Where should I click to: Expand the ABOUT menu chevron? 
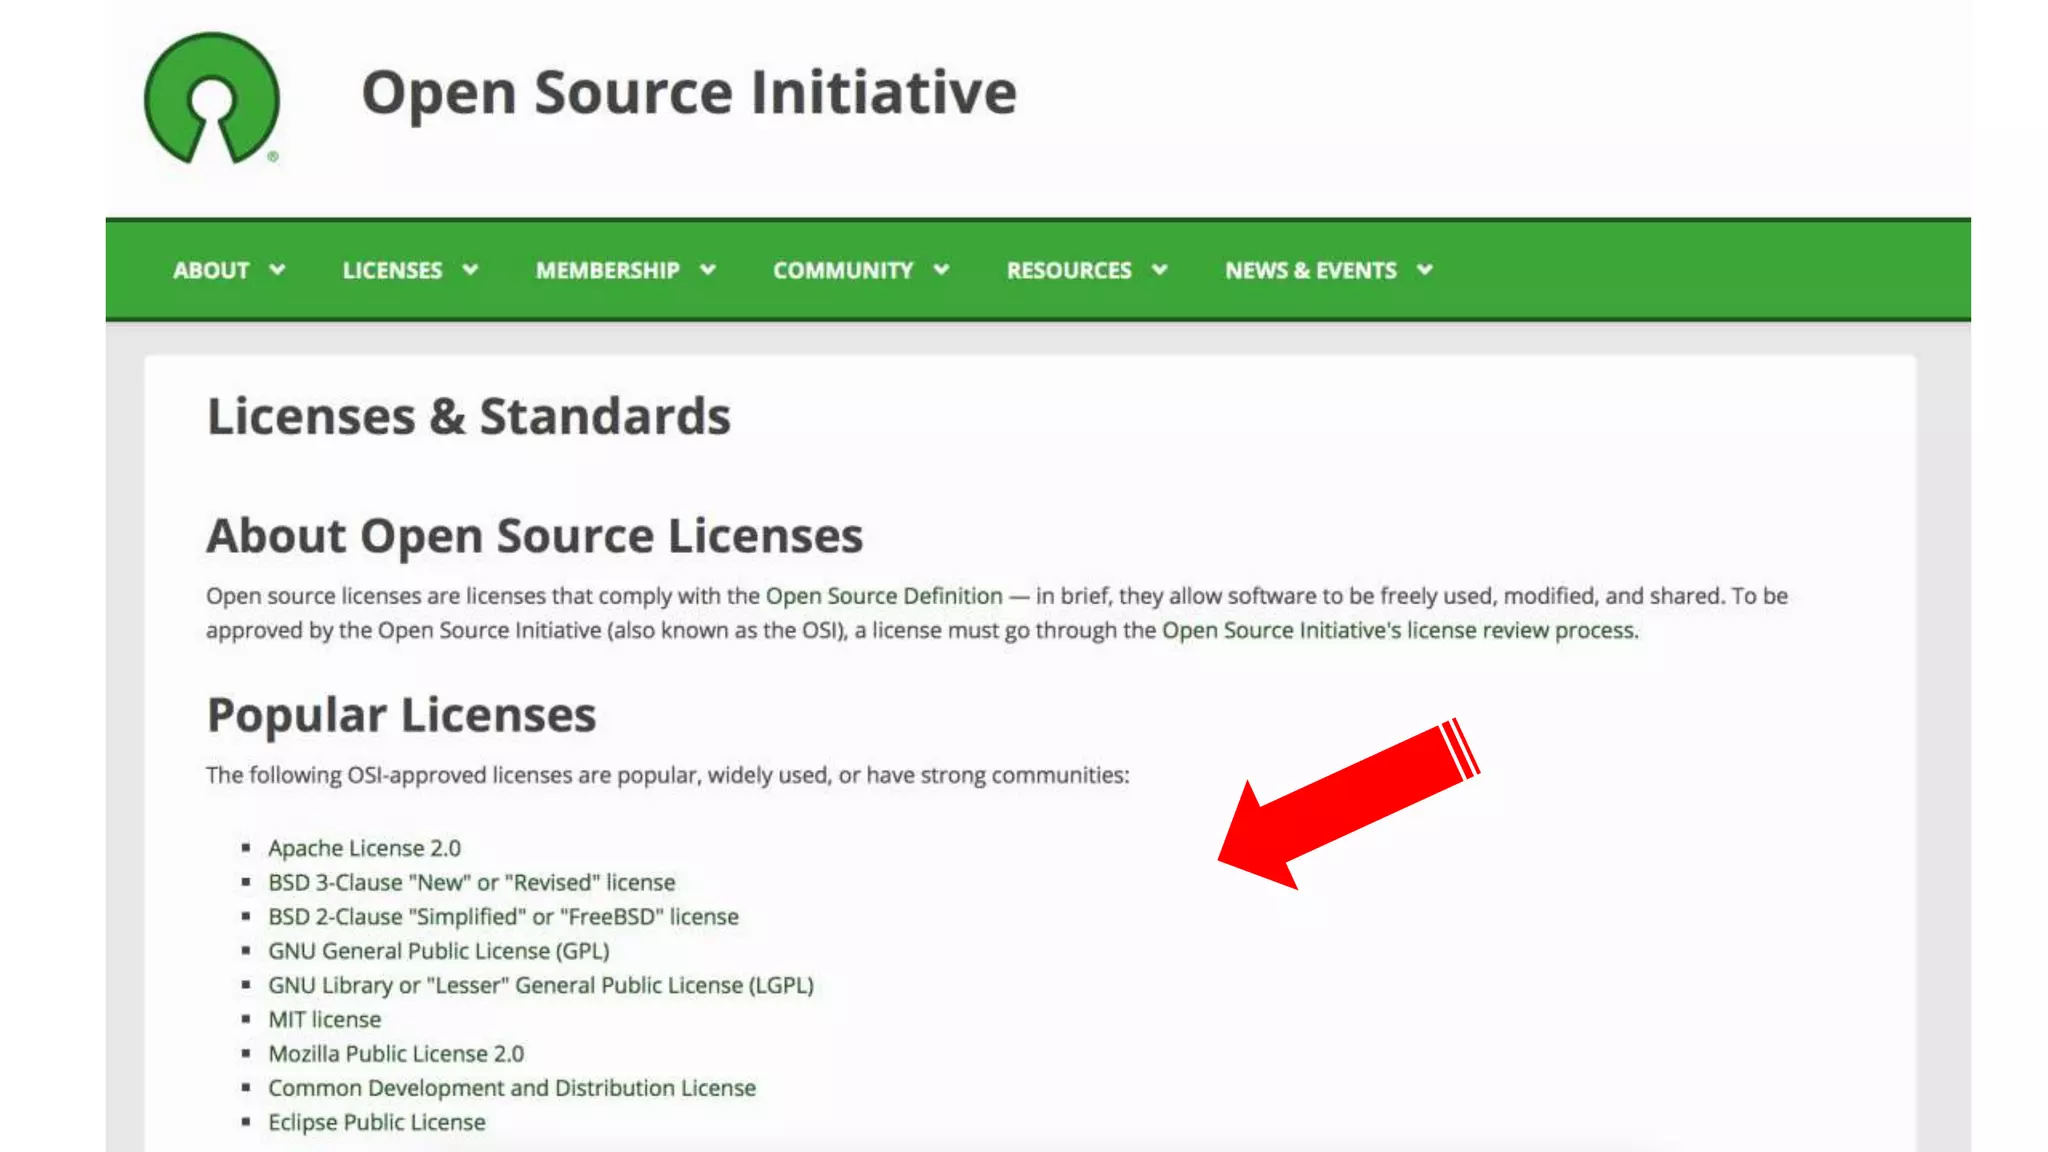pos(278,270)
